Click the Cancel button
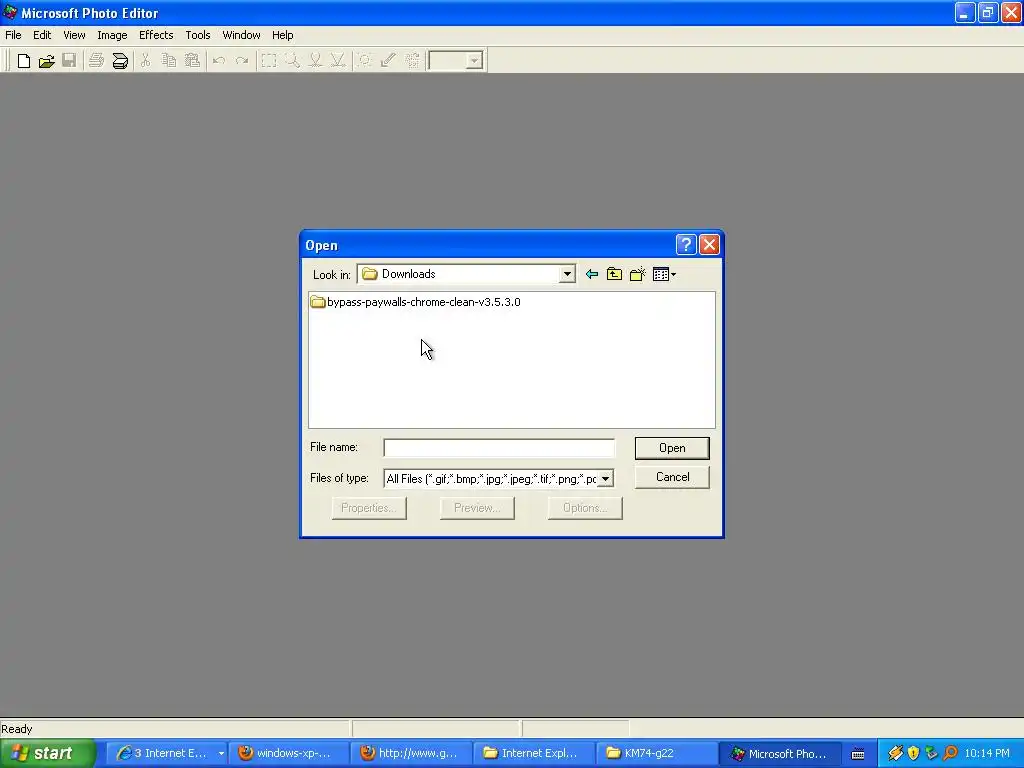This screenshot has width=1024, height=768. [672, 477]
